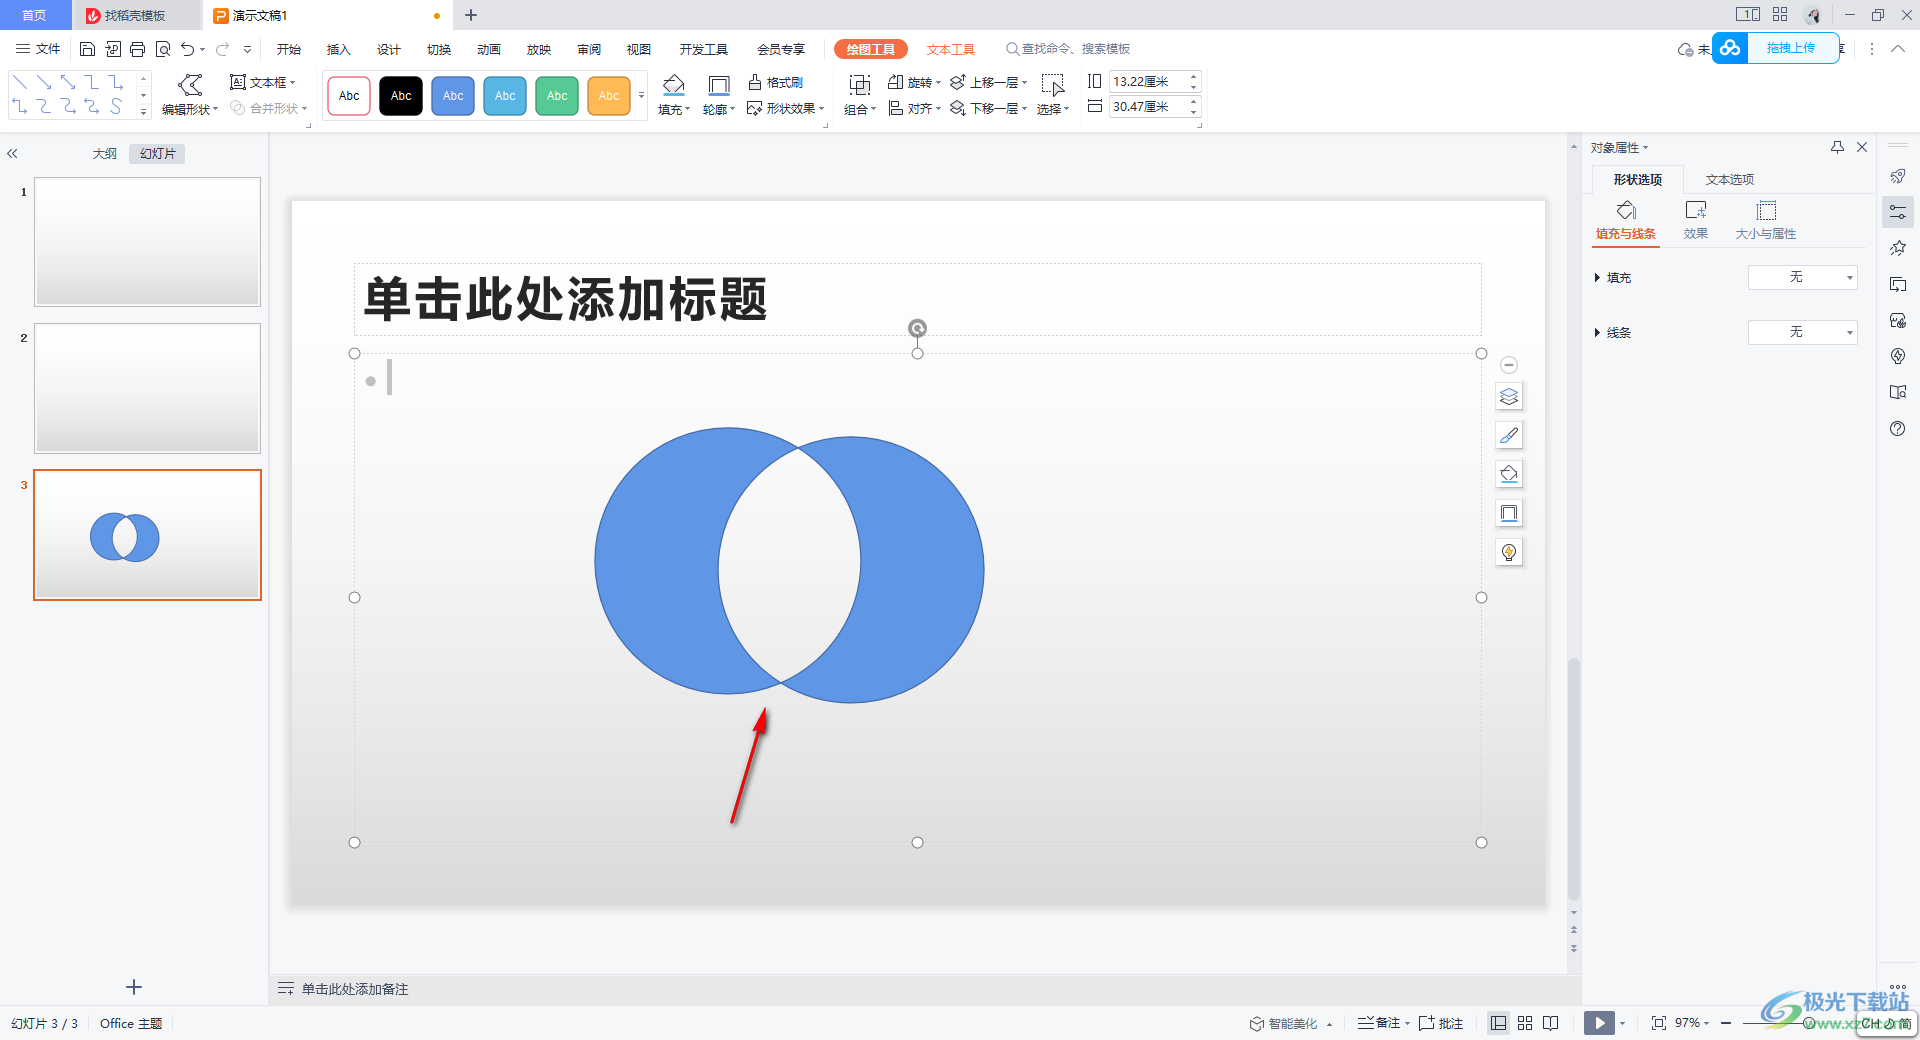Image resolution: width=1920 pixels, height=1040 pixels.
Task: Open the Edit Shape (编辑形状) dropdown
Action: pos(190,96)
